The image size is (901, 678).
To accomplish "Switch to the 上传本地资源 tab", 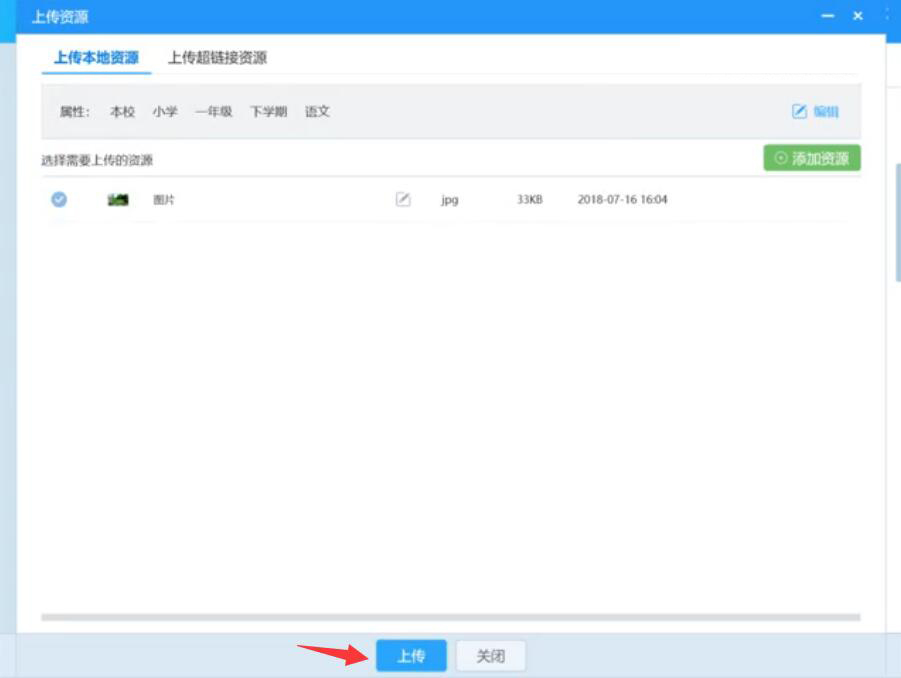I will click(96, 58).
